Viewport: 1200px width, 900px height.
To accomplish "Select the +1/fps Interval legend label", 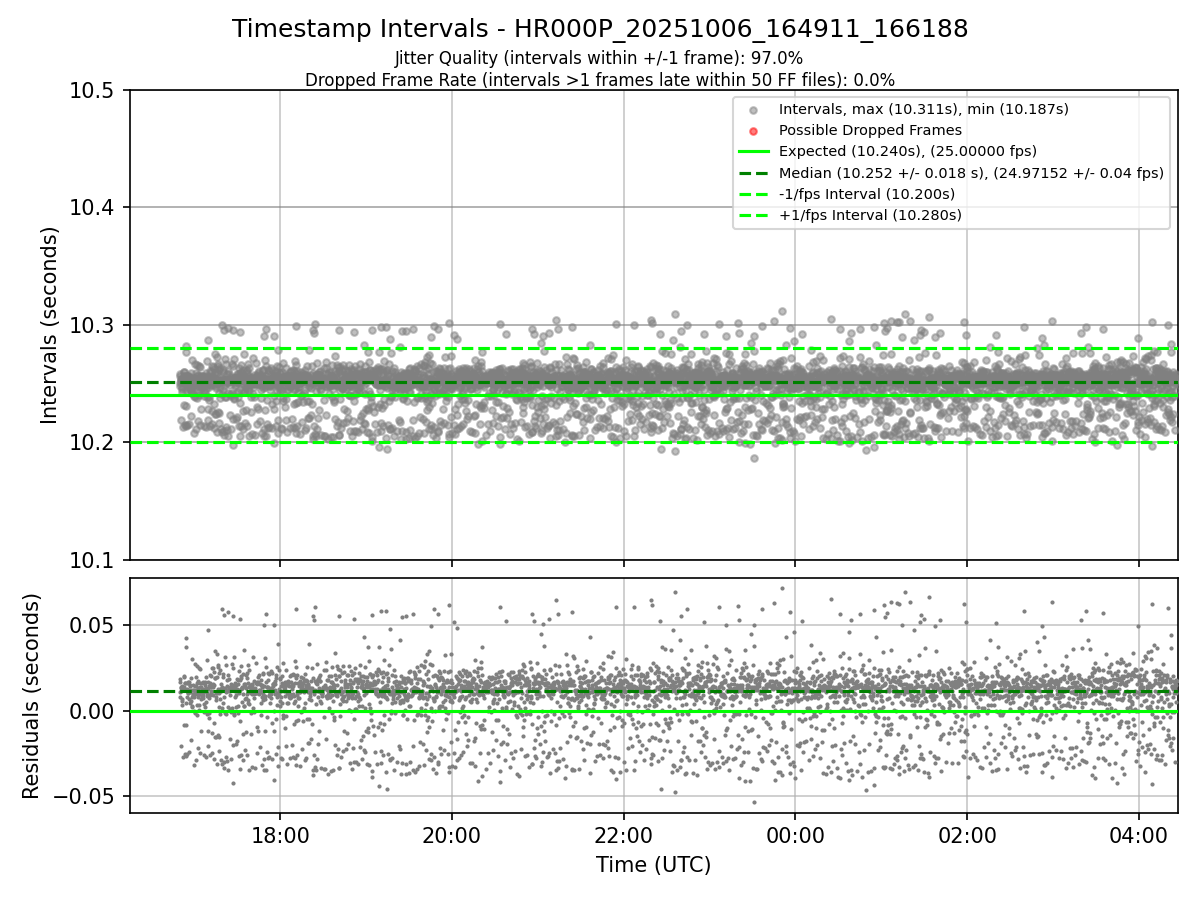I will 868,215.
